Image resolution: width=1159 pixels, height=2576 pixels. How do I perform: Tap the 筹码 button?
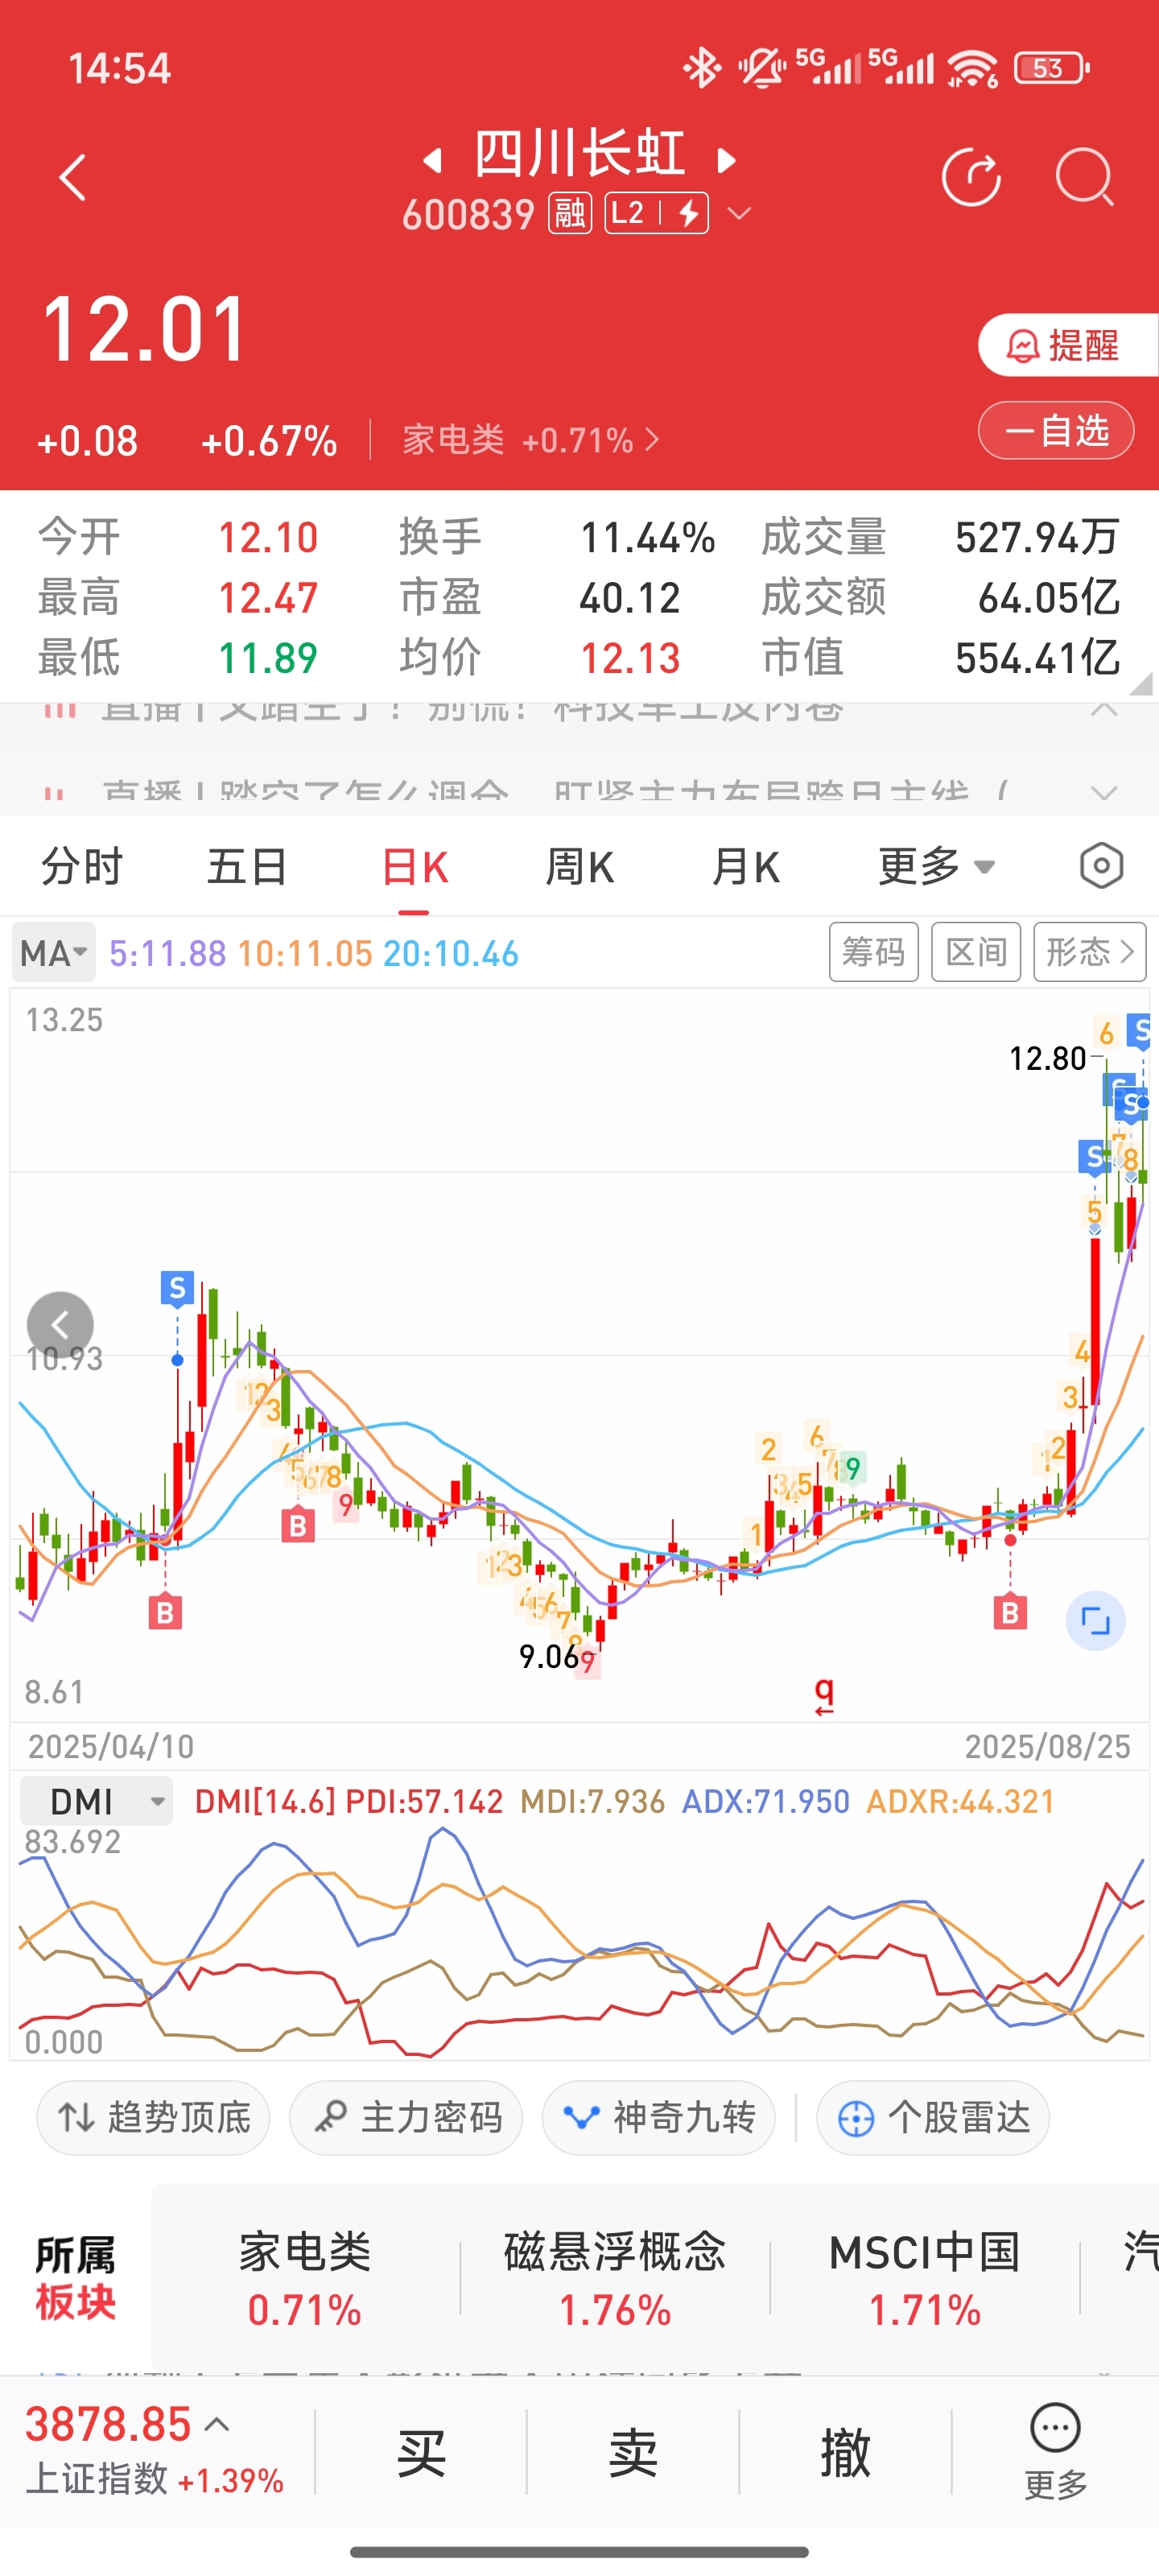[x=873, y=952]
